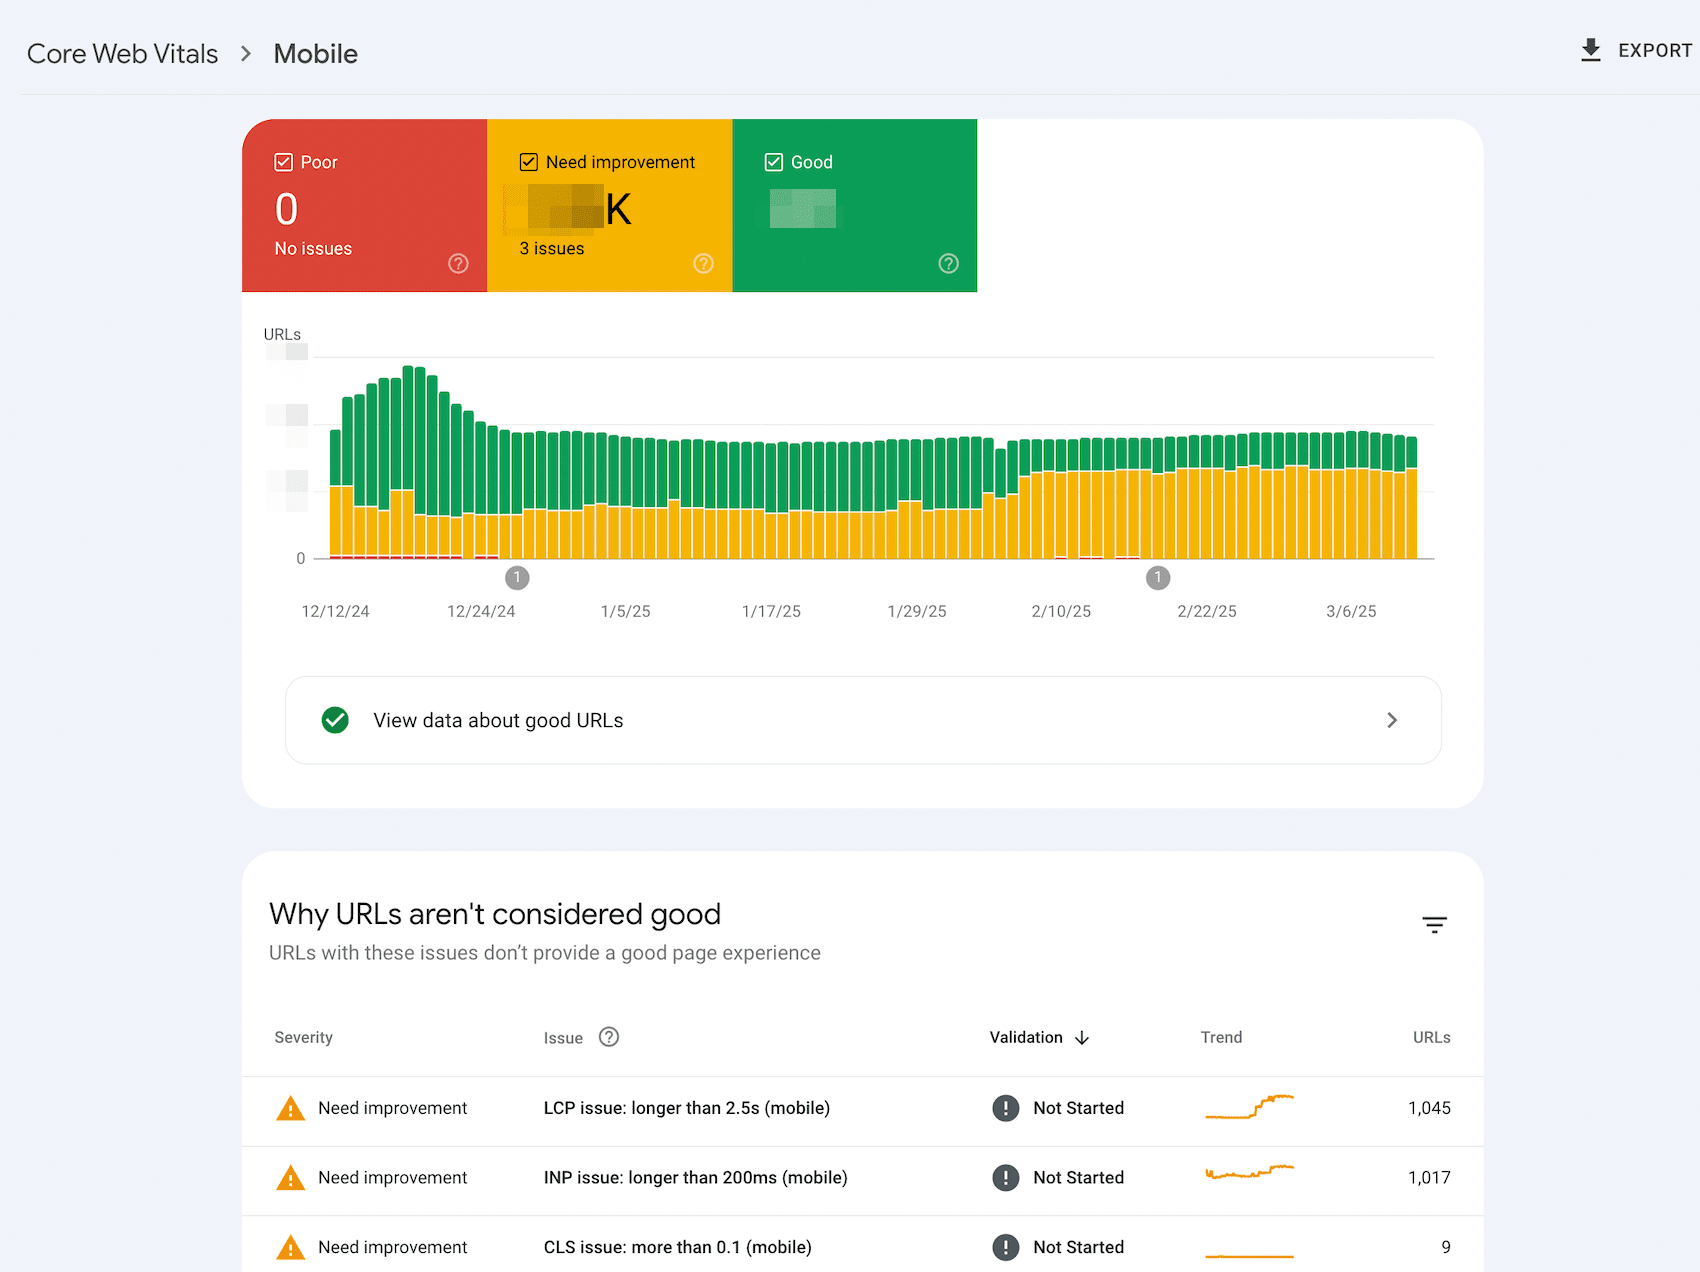Image resolution: width=1700 pixels, height=1272 pixels.
Task: Uncheck the Poor checkbox
Action: point(283,161)
